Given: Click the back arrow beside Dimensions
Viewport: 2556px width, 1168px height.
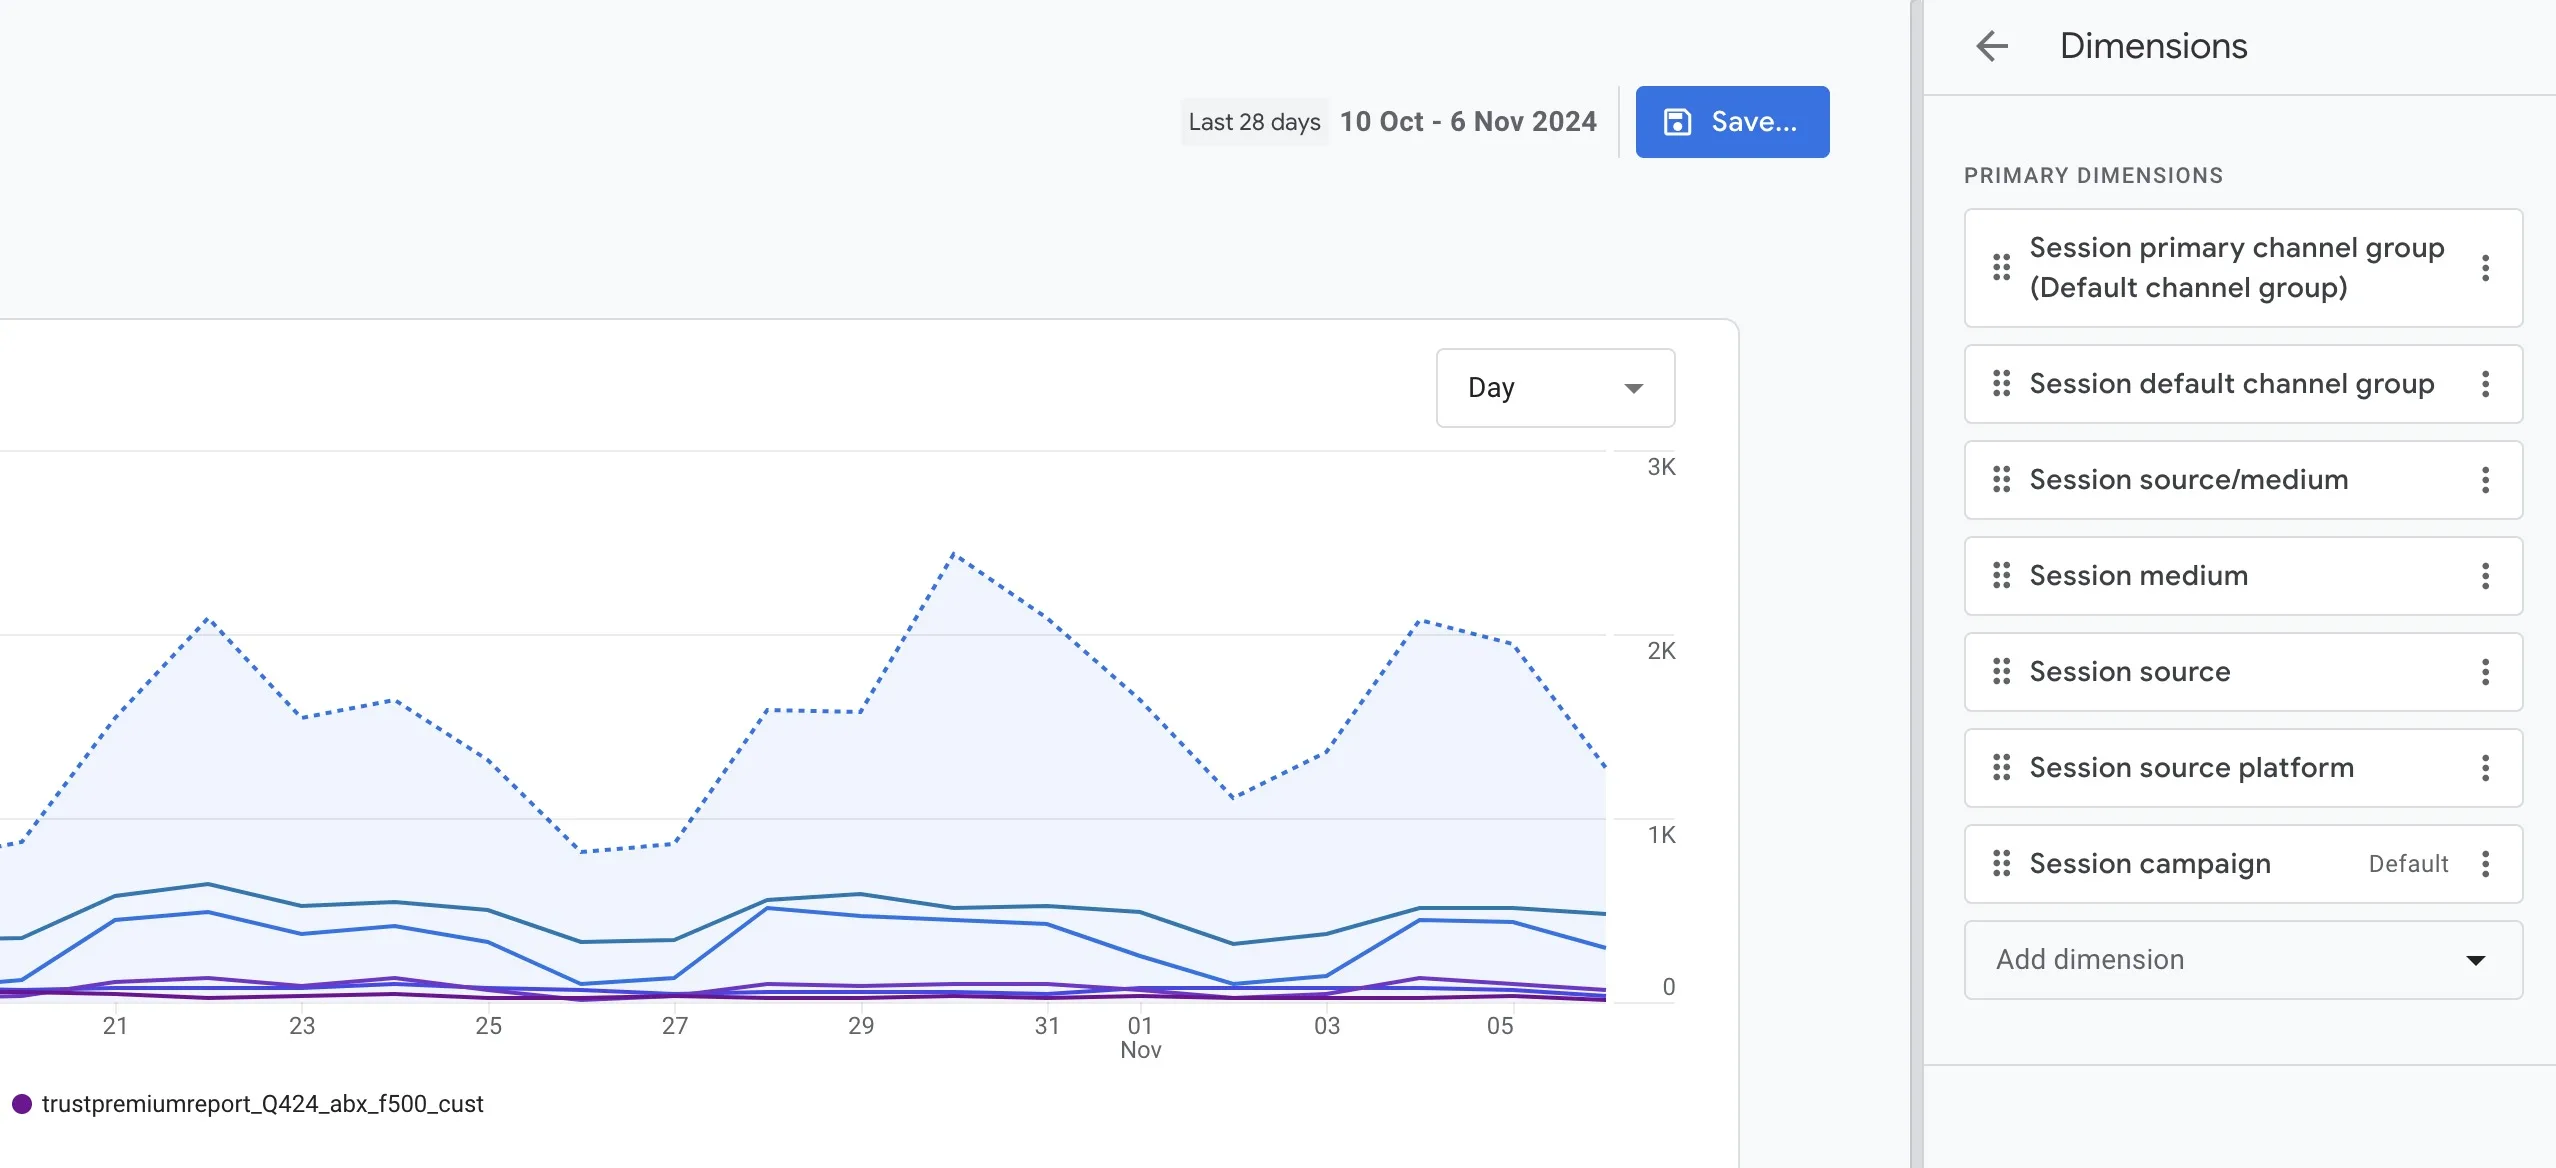Looking at the screenshot, I should pyautogui.click(x=1992, y=46).
